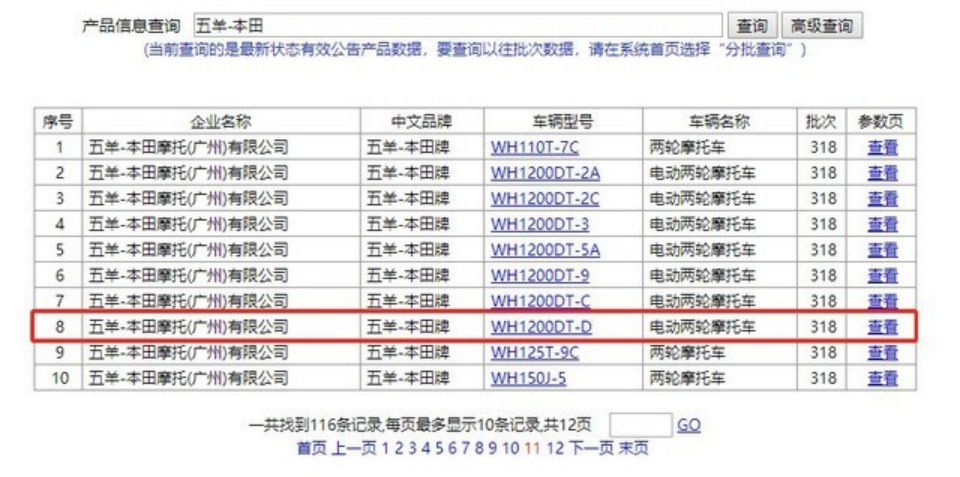This screenshot has width=960, height=477.
Task: View parameters 查看 for WH1200DT-9 row
Action: (x=882, y=276)
